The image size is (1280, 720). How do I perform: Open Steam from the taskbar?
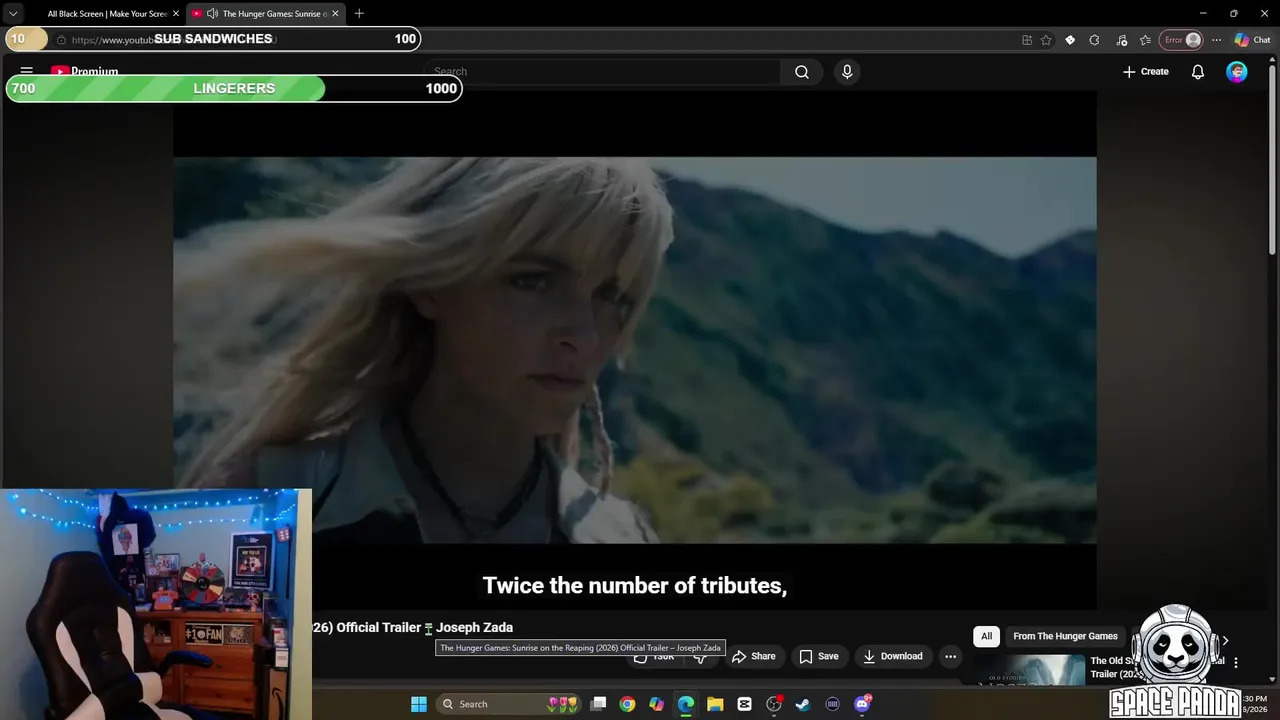point(802,704)
